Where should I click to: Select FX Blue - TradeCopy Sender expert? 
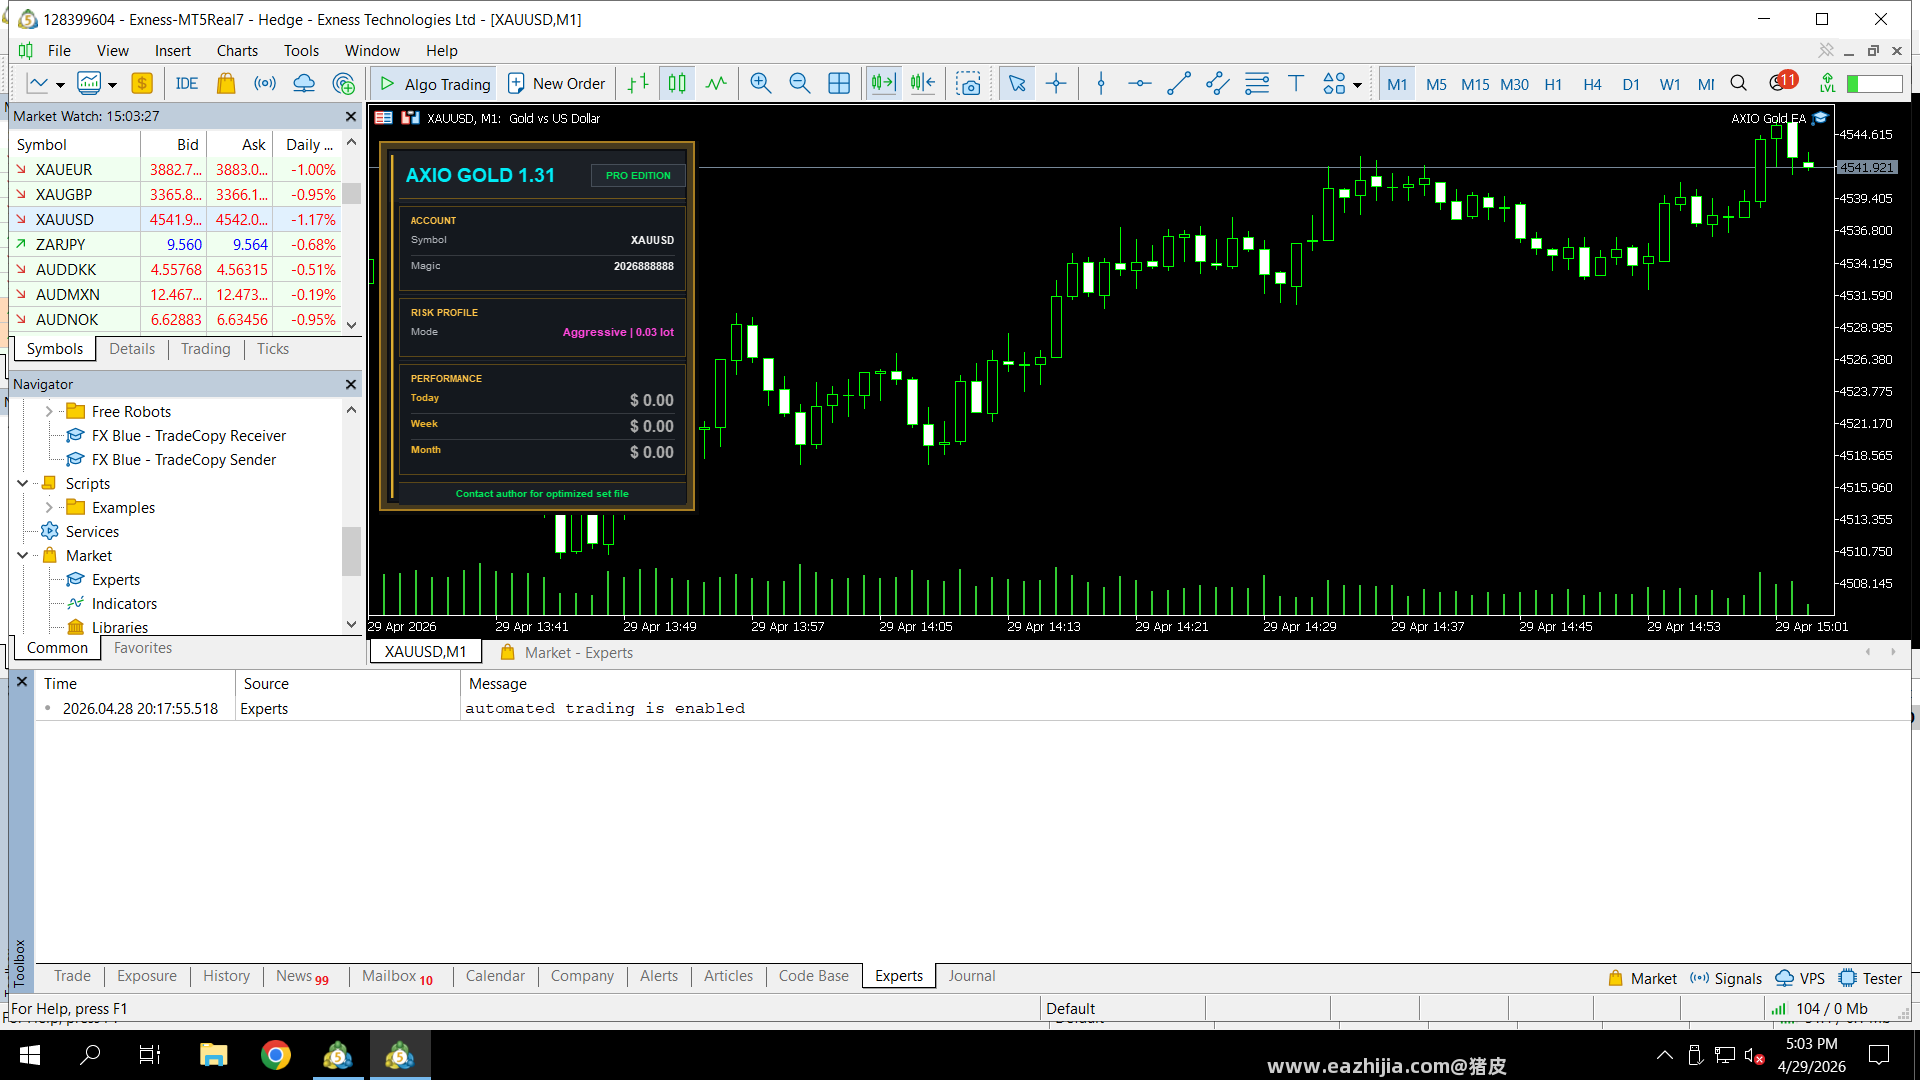(x=184, y=460)
